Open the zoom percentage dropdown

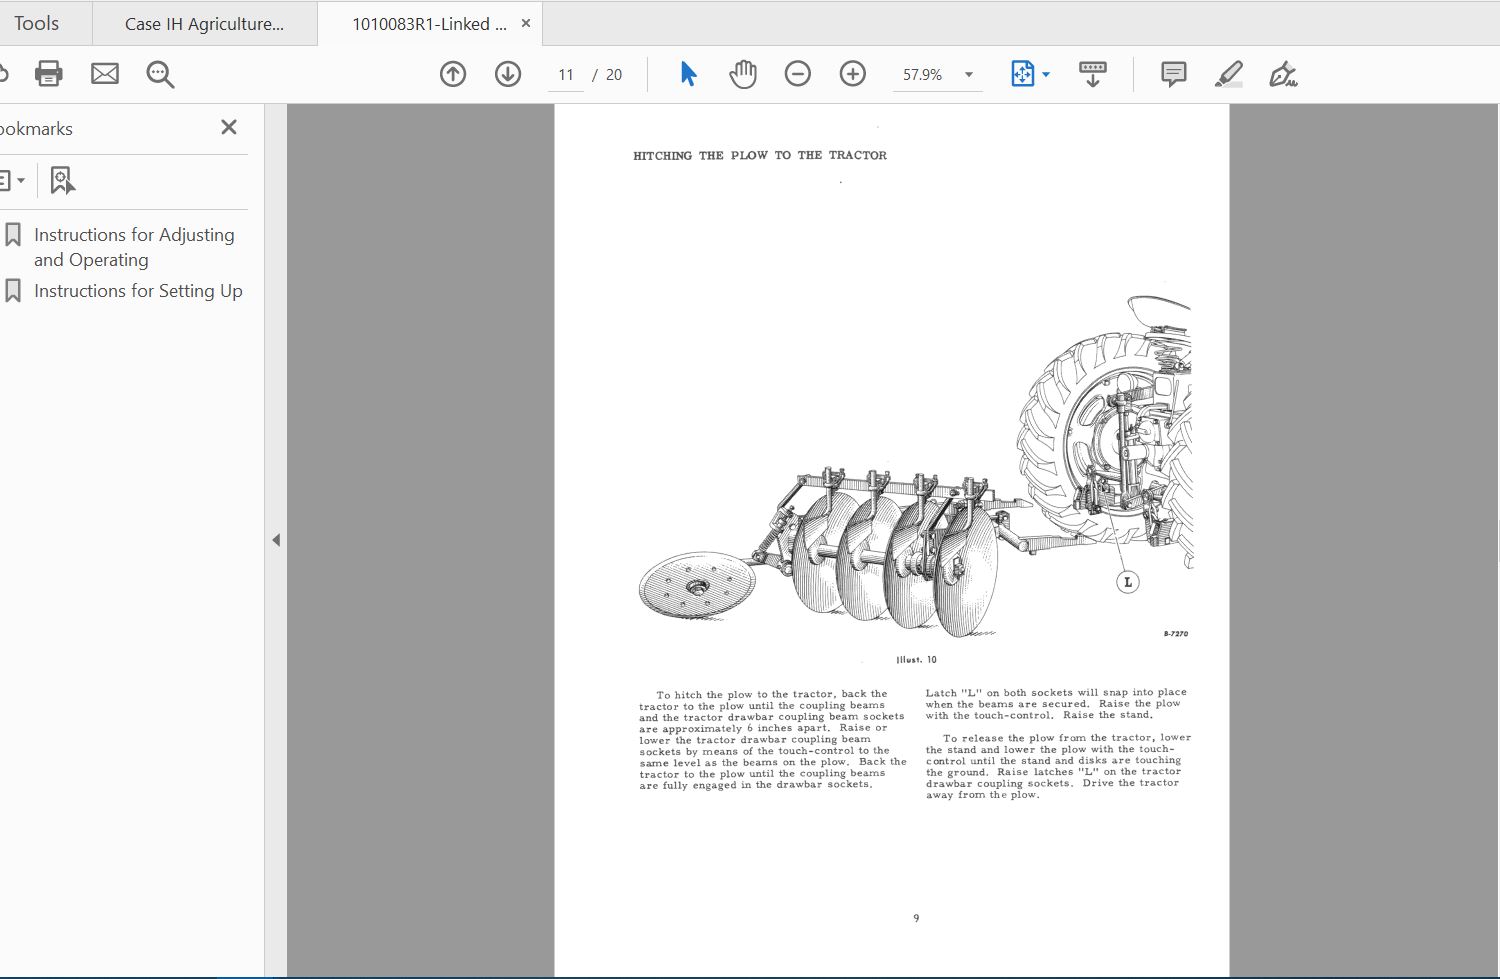(x=968, y=75)
